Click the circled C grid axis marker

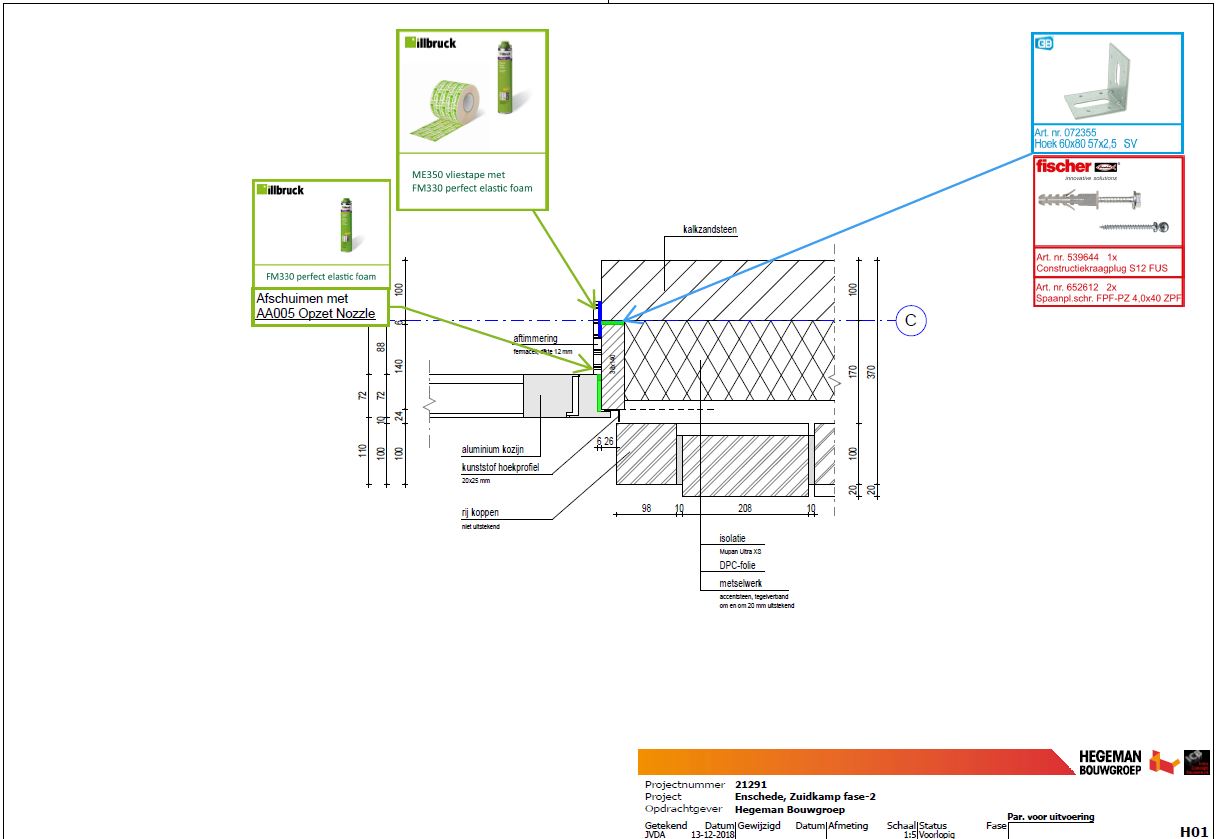[910, 321]
